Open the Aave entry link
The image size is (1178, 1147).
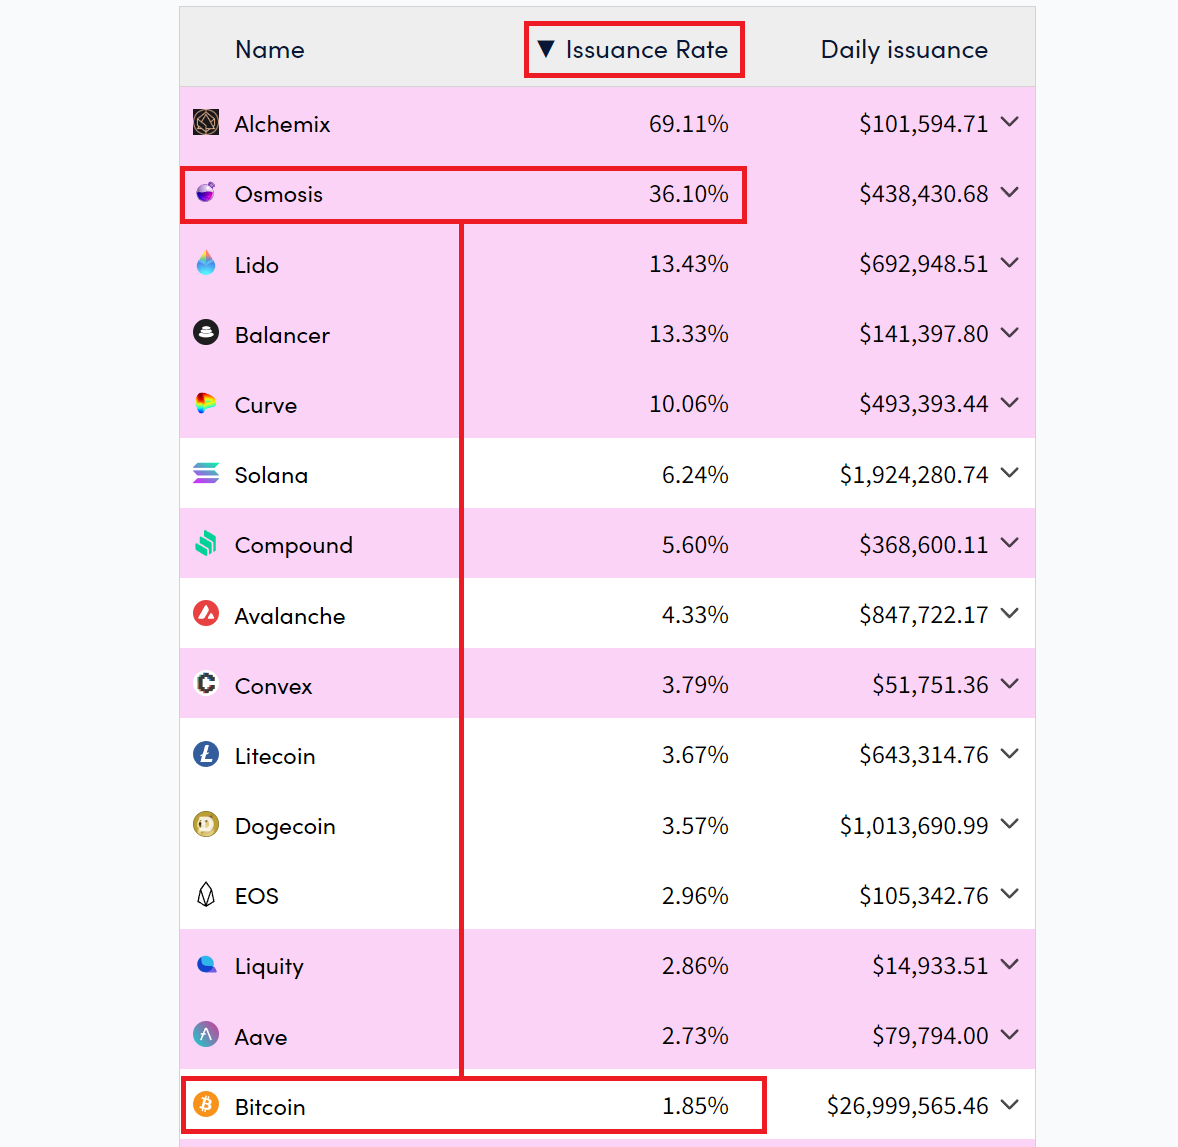click(261, 1035)
